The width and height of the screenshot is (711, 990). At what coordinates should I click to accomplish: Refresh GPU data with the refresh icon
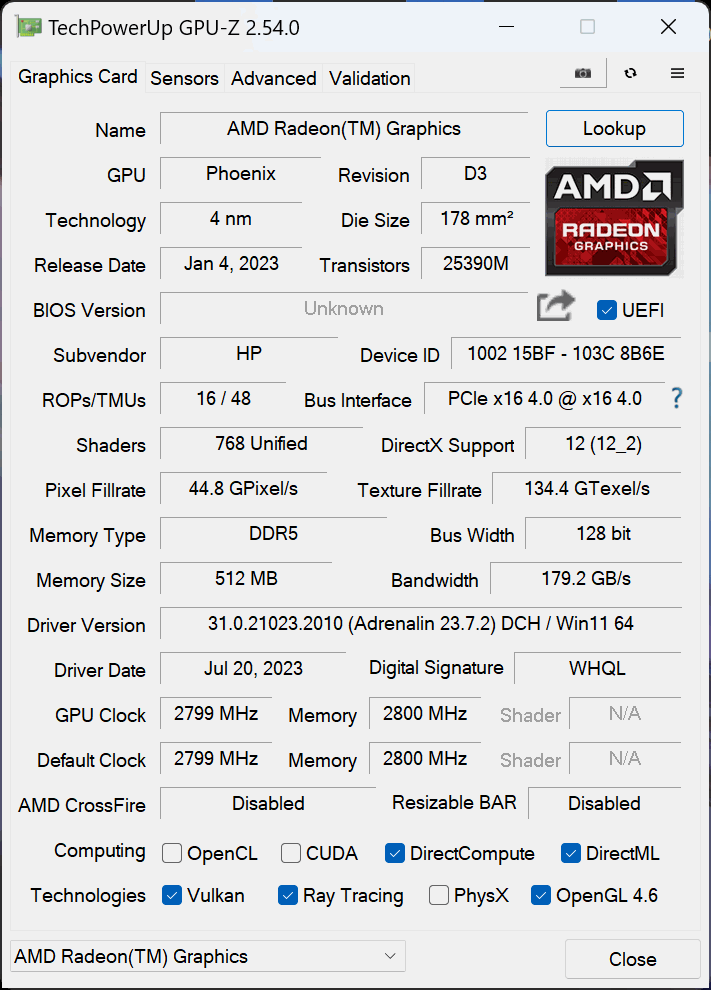pos(631,73)
